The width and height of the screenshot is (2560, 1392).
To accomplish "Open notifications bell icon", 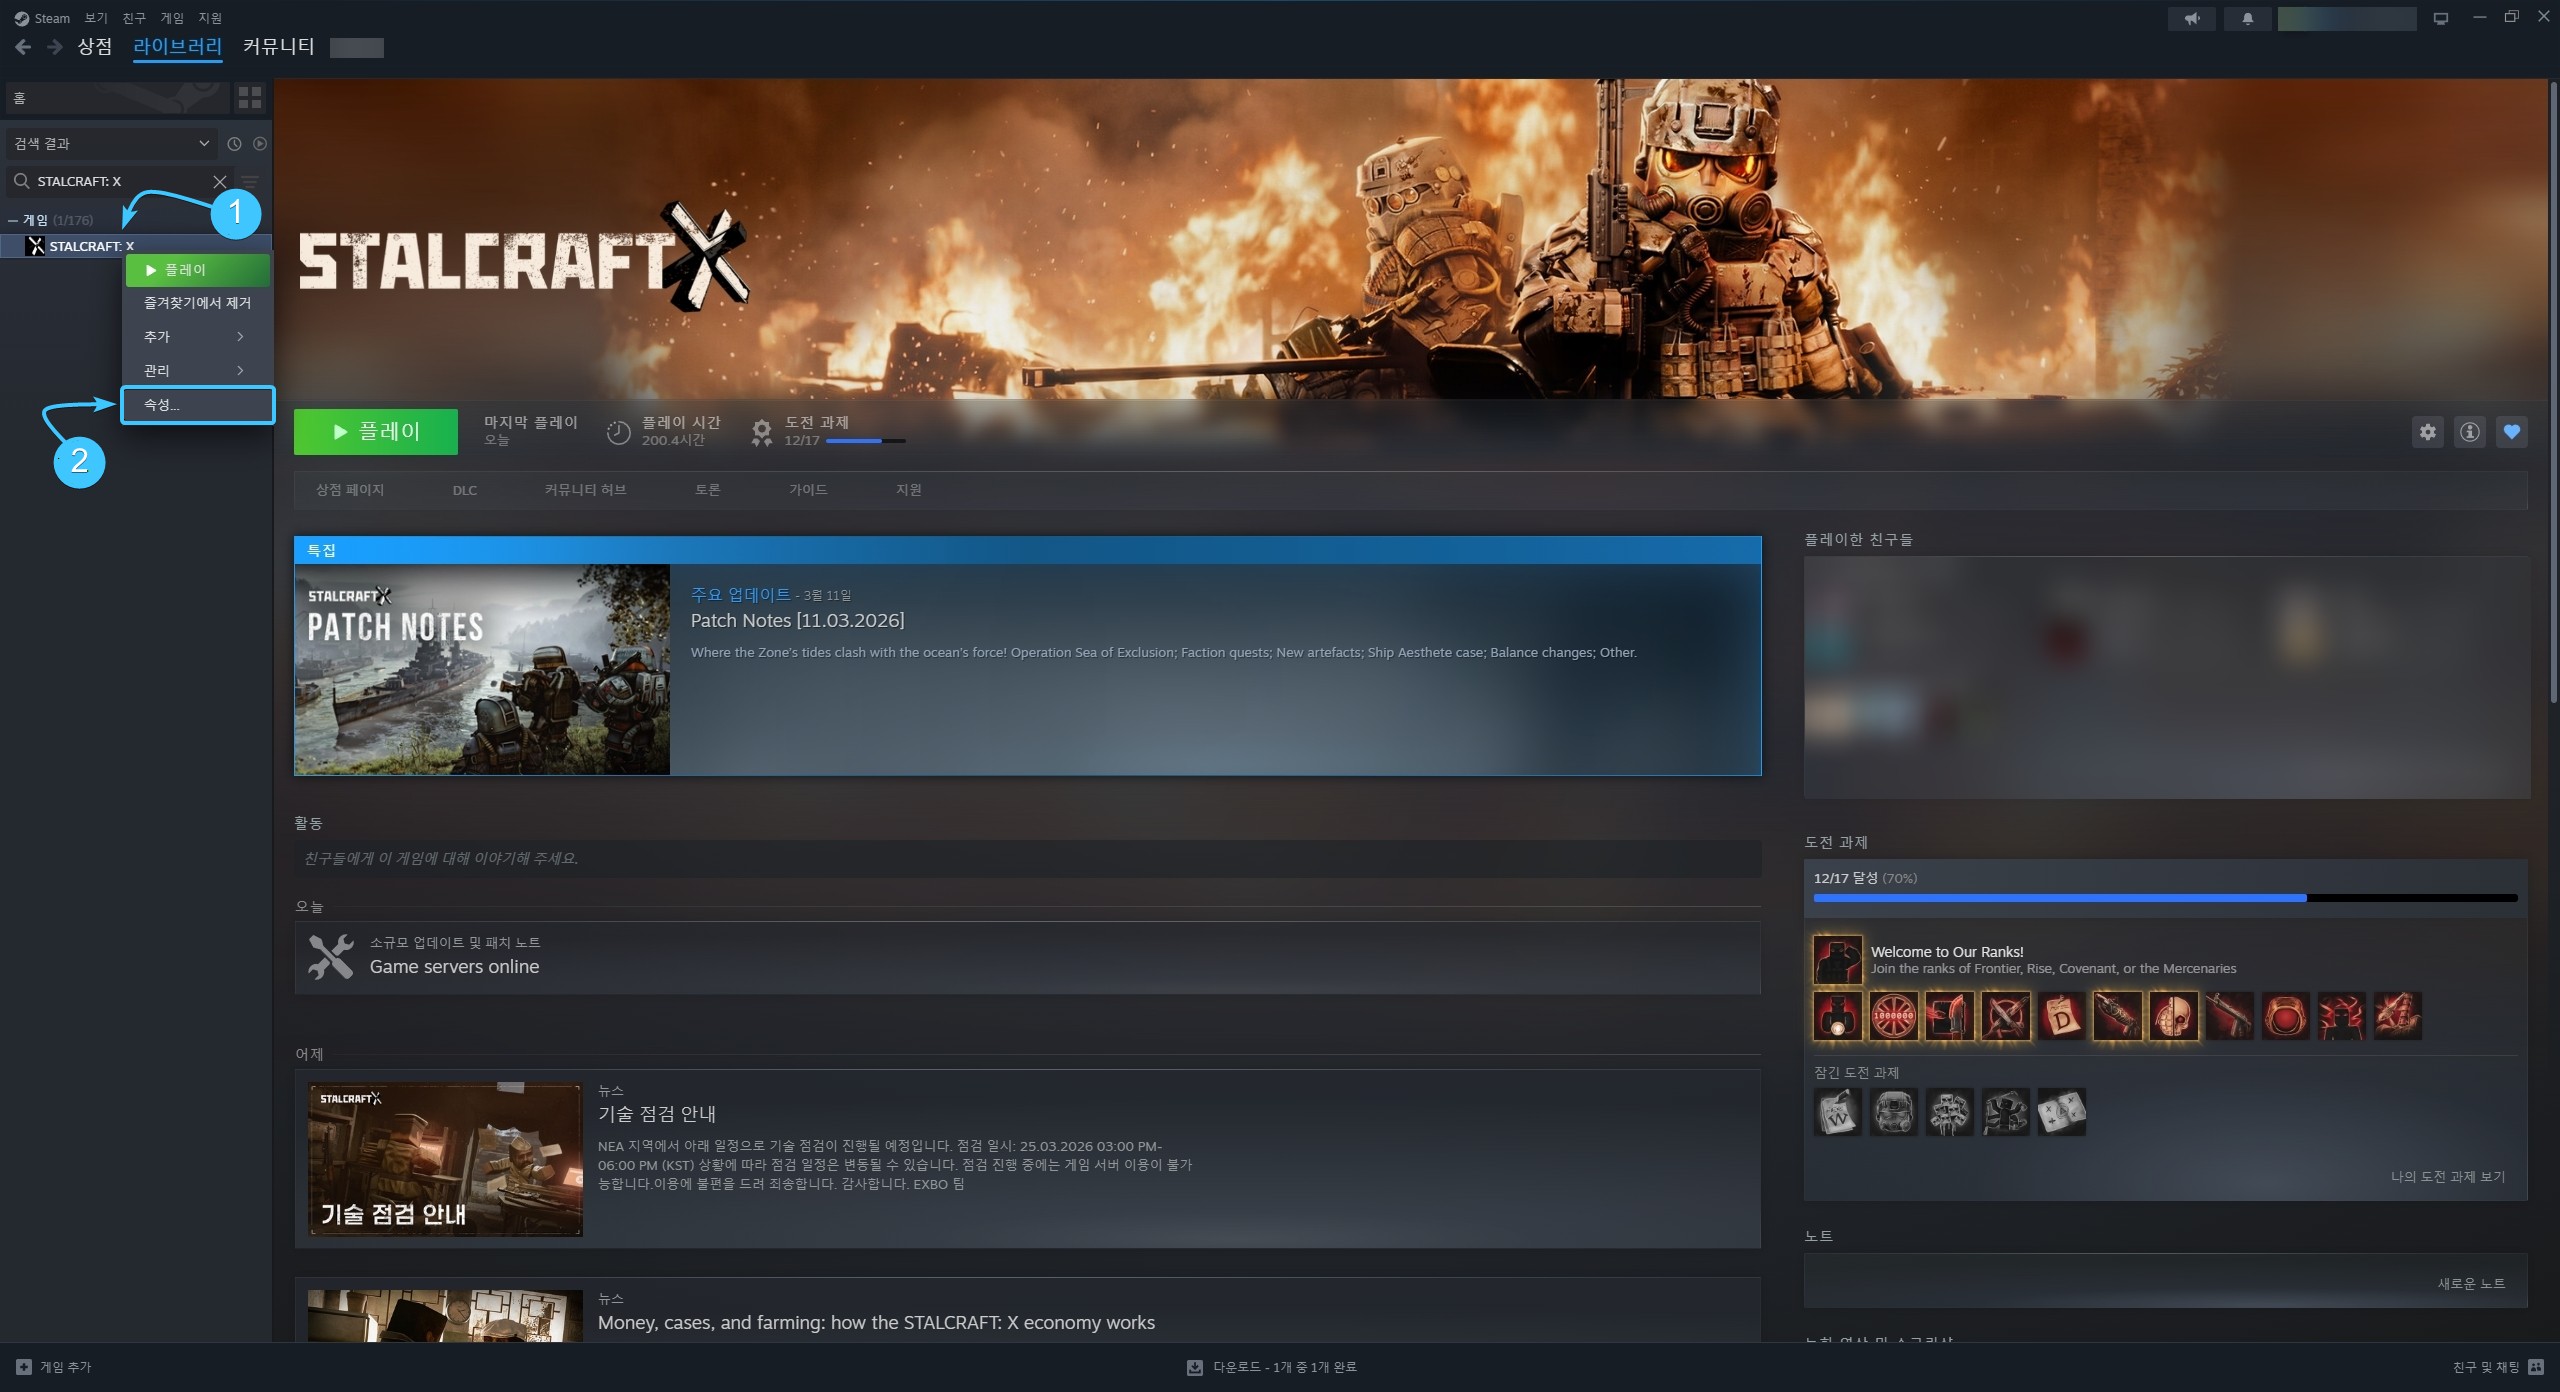I will (2248, 18).
